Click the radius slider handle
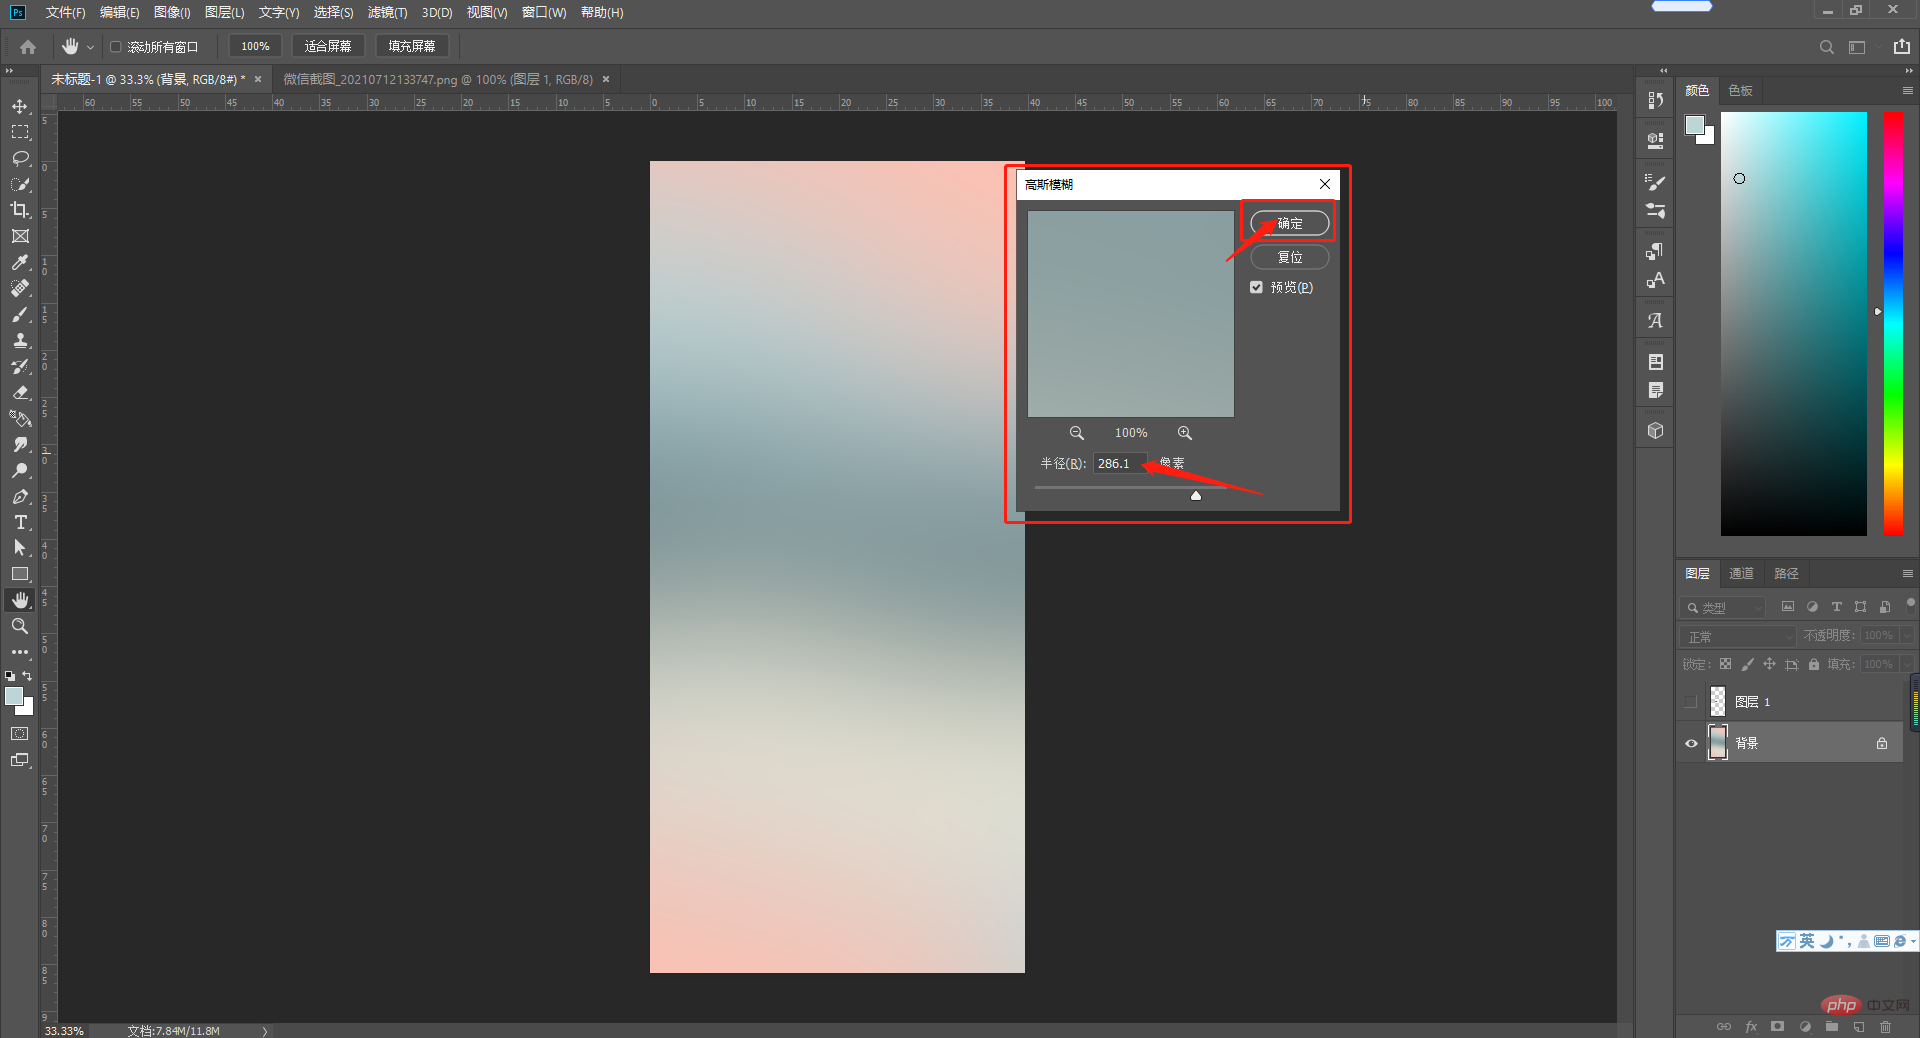 click(x=1196, y=495)
